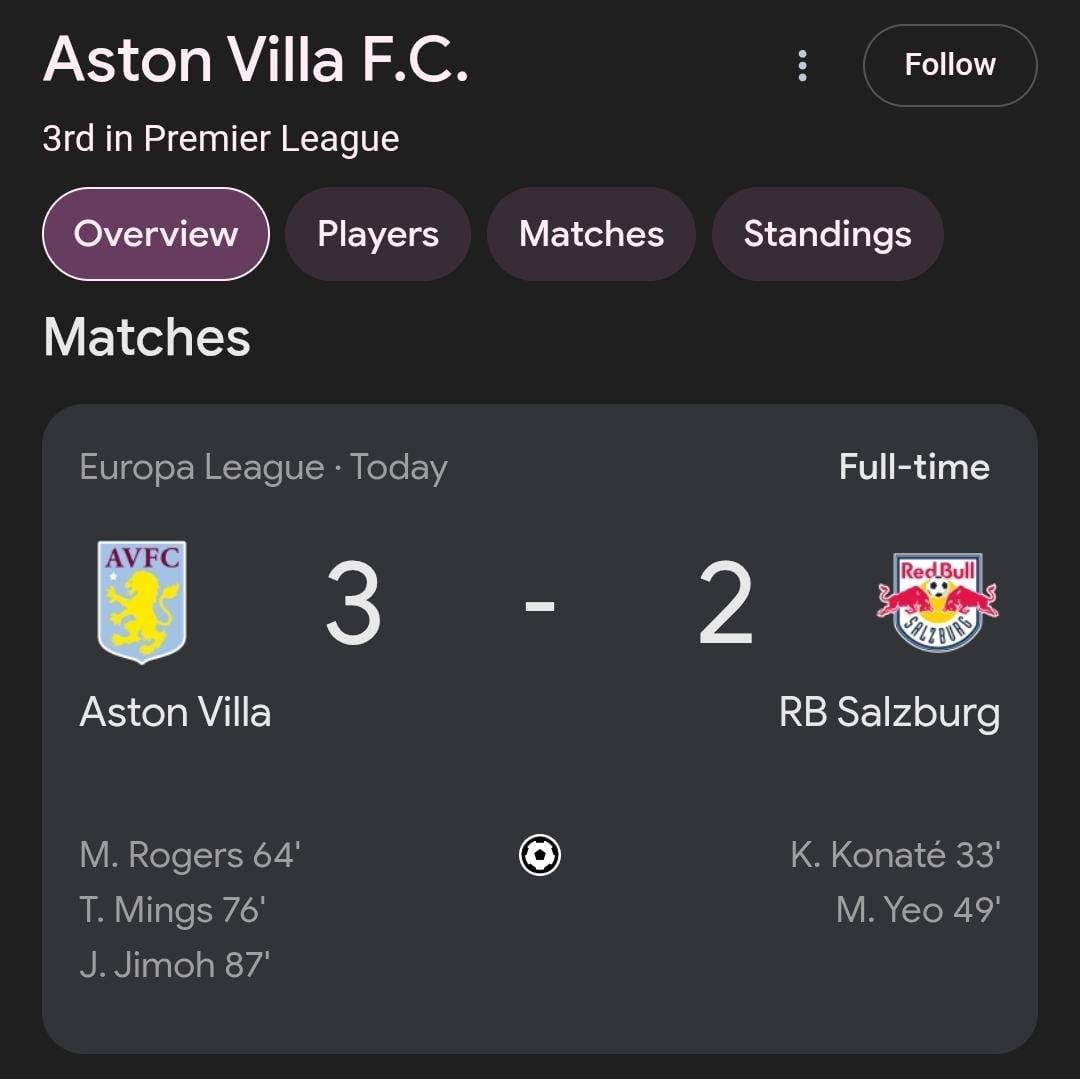Click the soccer ball goals icon

[540, 855]
